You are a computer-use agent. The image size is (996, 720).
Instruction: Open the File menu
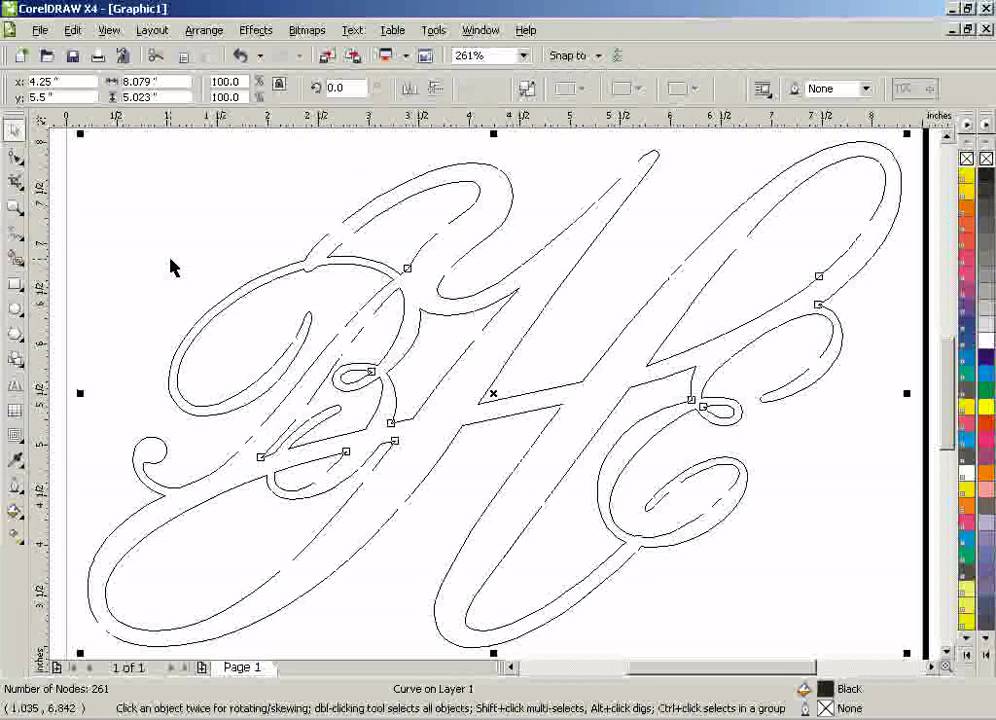(40, 30)
